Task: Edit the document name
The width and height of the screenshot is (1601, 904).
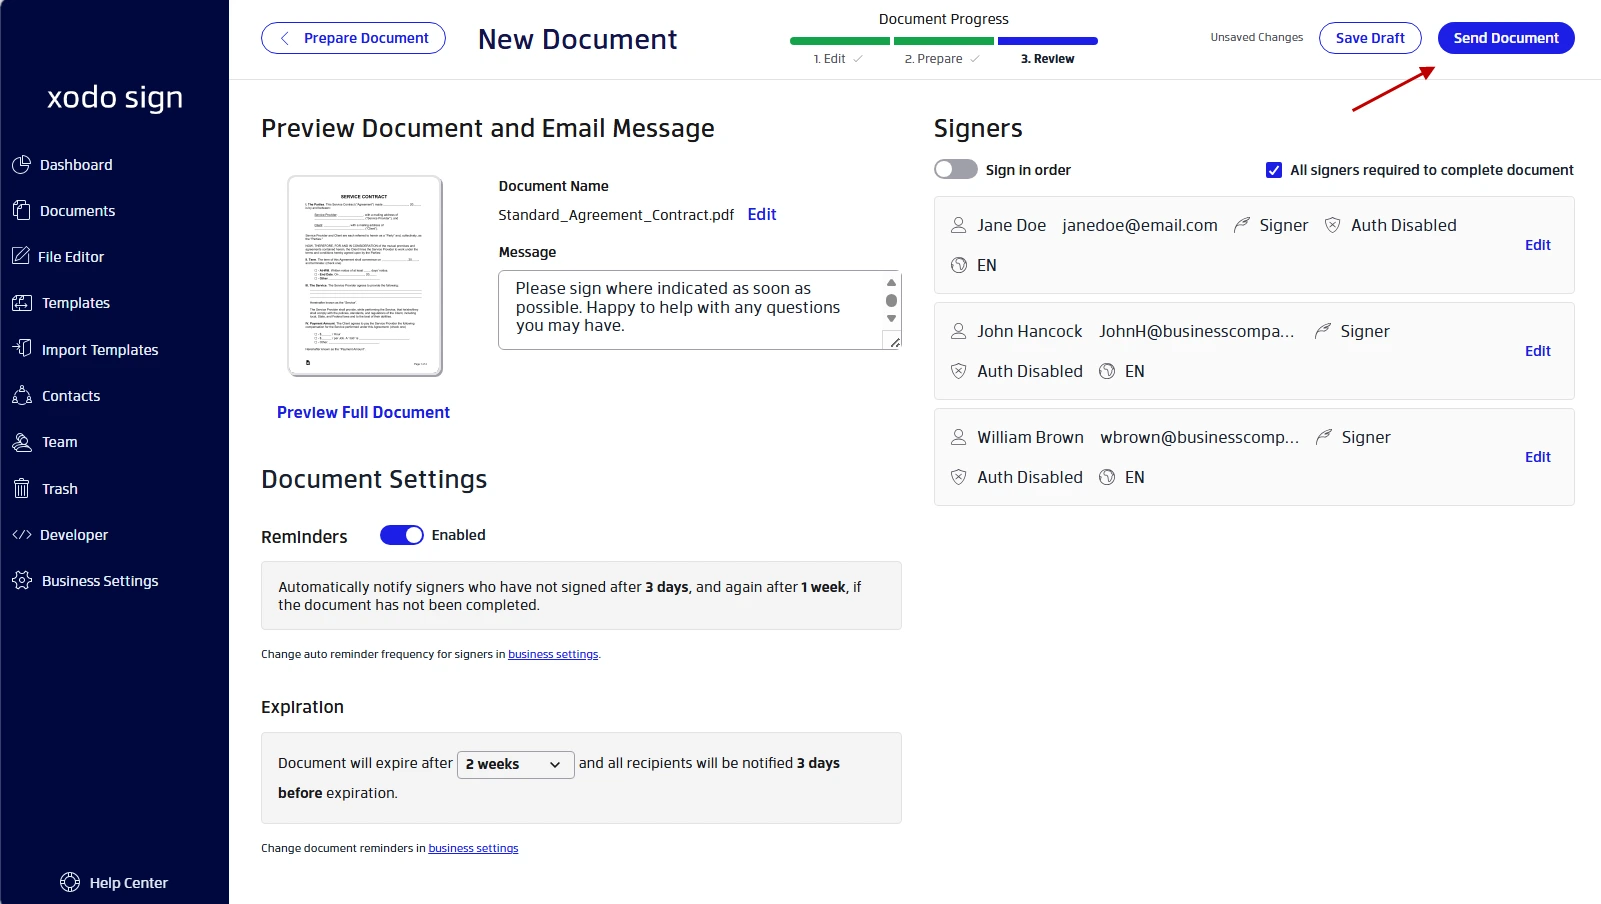Action: click(x=761, y=214)
